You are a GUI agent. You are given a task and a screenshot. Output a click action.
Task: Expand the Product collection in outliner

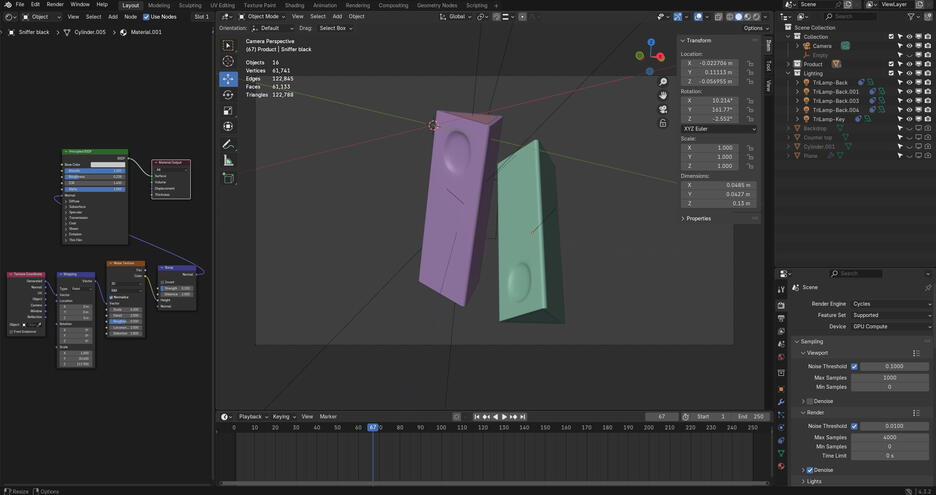[790, 64]
